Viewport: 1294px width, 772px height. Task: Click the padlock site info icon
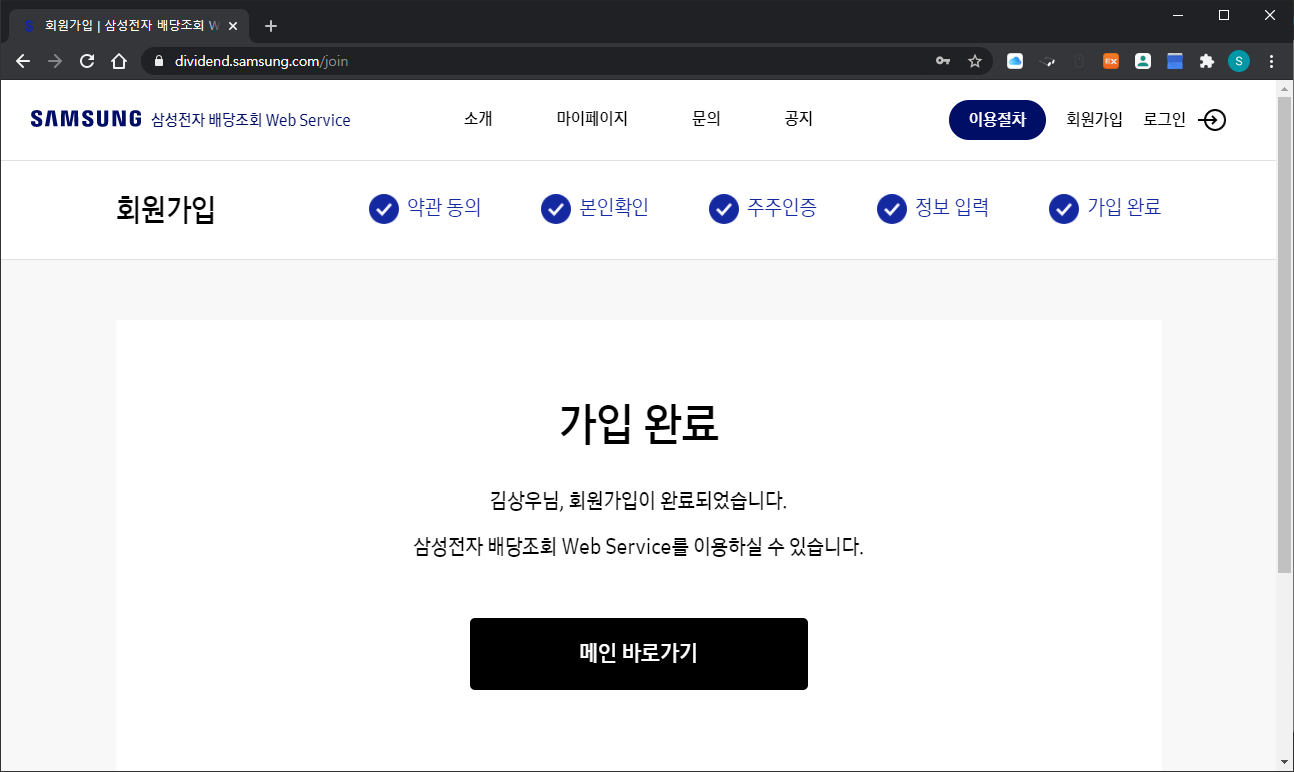click(x=158, y=61)
